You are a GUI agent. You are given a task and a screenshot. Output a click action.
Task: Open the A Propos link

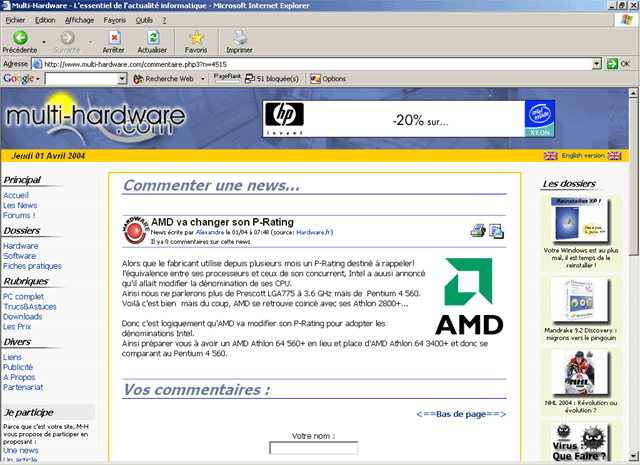19,377
